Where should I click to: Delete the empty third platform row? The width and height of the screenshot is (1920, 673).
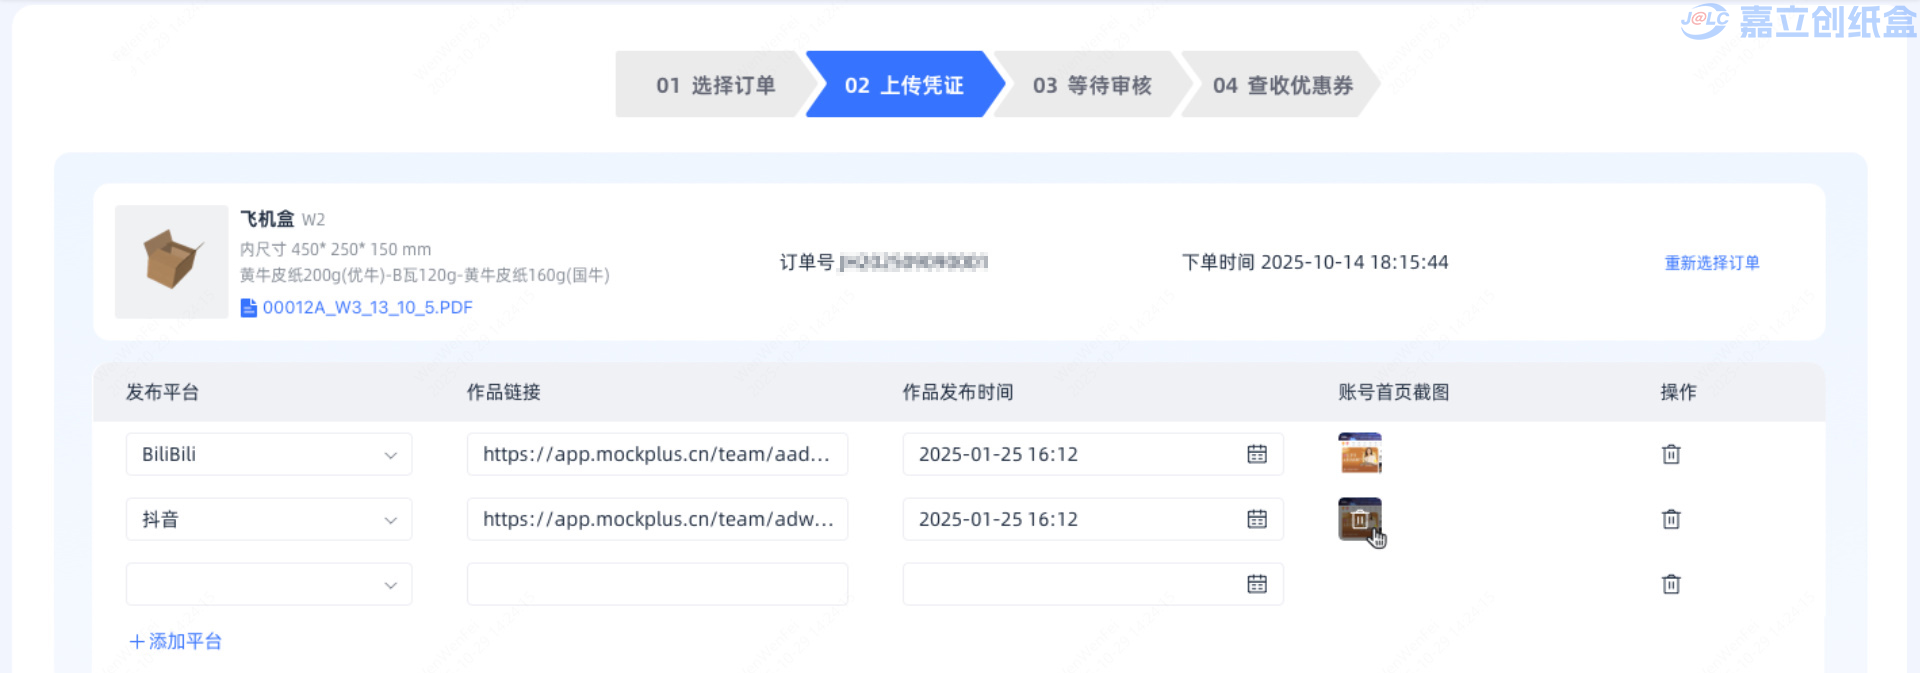tap(1670, 584)
